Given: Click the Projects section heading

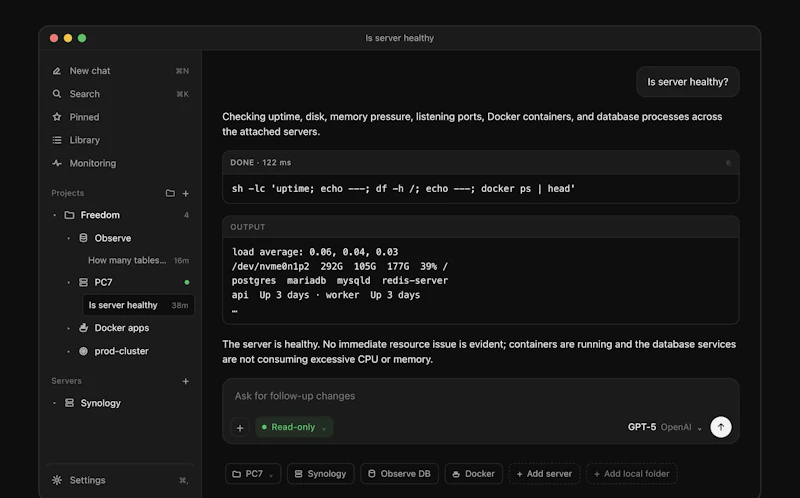Looking at the screenshot, I should (67, 193).
